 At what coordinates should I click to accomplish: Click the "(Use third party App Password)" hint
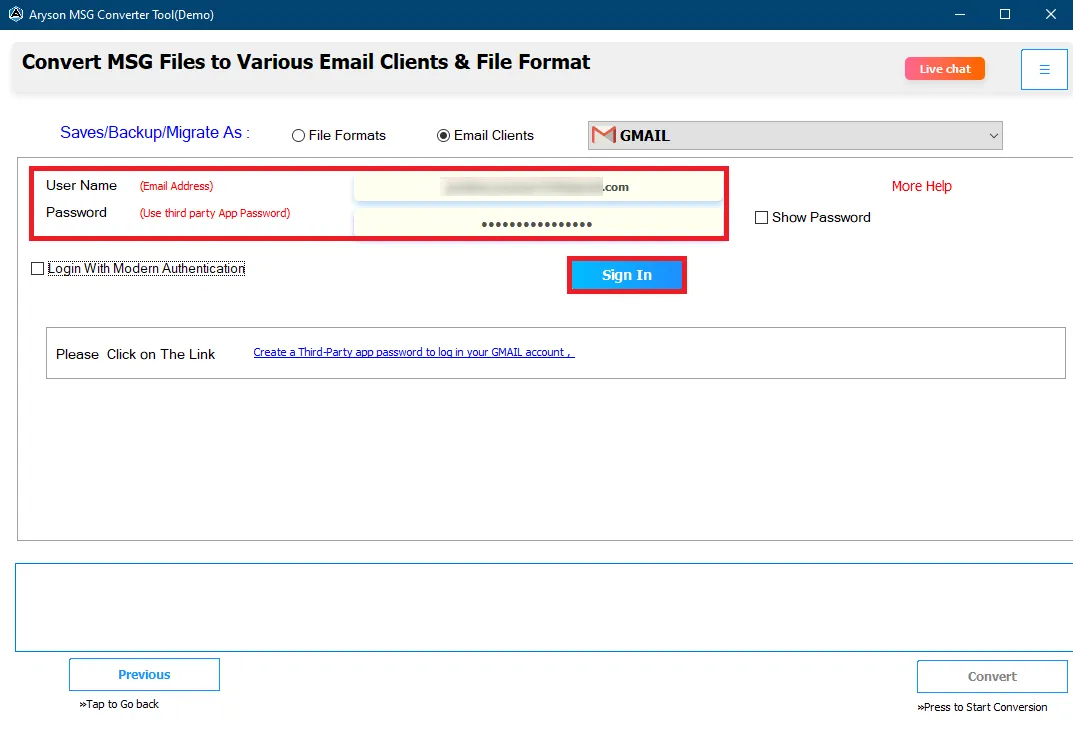(215, 213)
